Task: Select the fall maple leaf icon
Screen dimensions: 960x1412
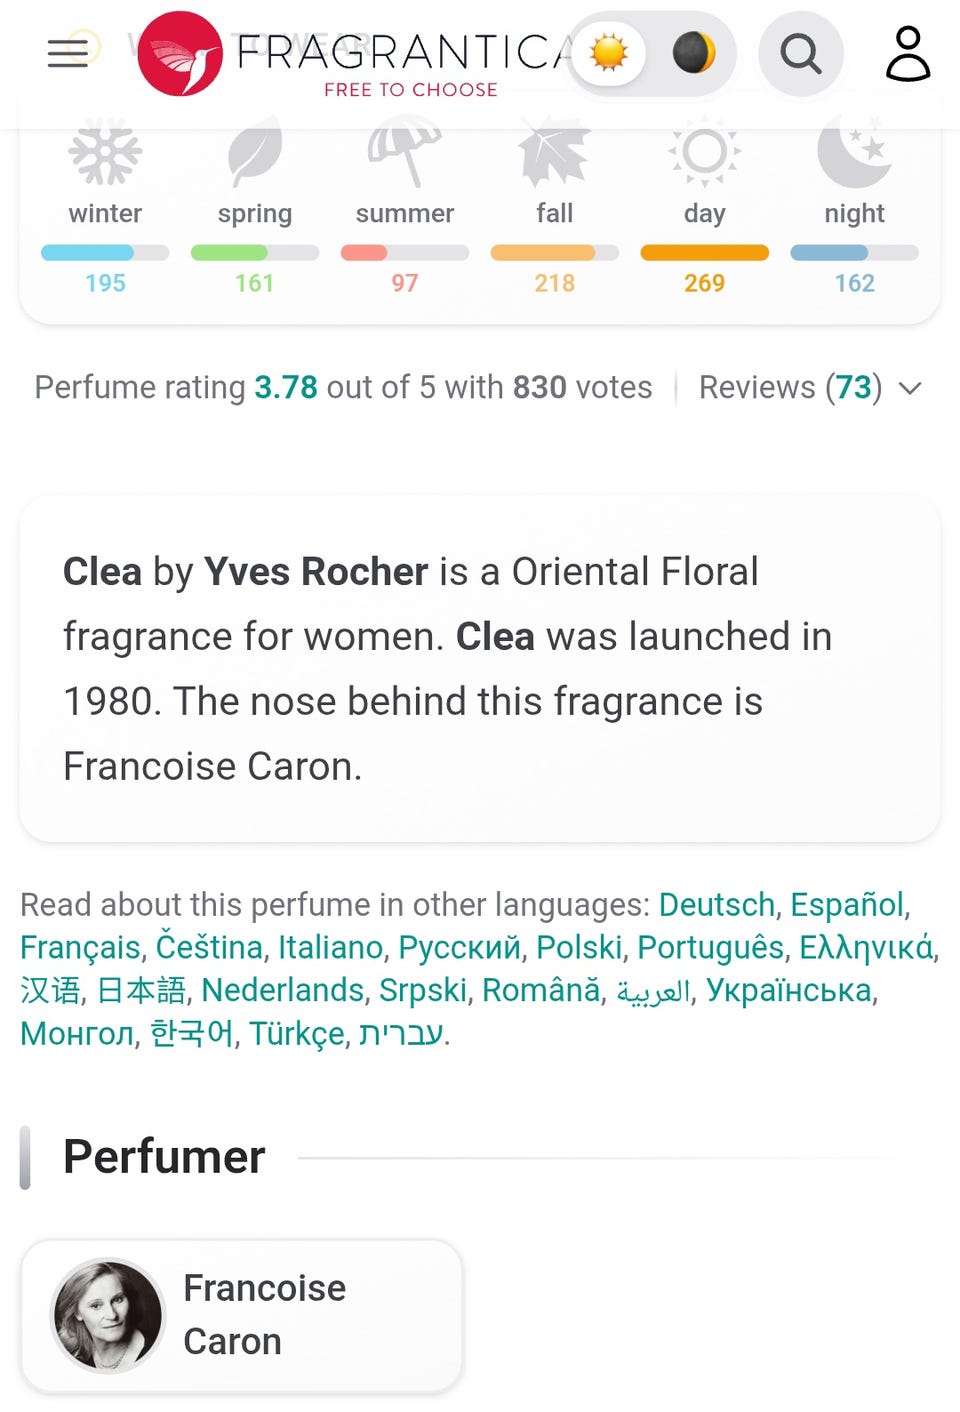Action: 554,152
